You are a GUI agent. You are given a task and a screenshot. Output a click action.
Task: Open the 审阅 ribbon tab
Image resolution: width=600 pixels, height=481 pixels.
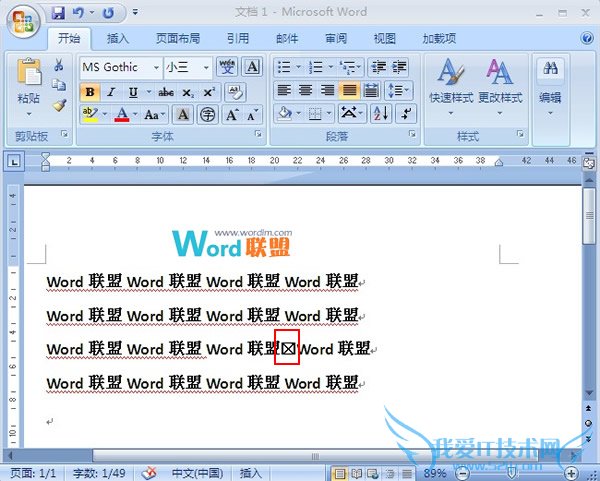[336, 38]
